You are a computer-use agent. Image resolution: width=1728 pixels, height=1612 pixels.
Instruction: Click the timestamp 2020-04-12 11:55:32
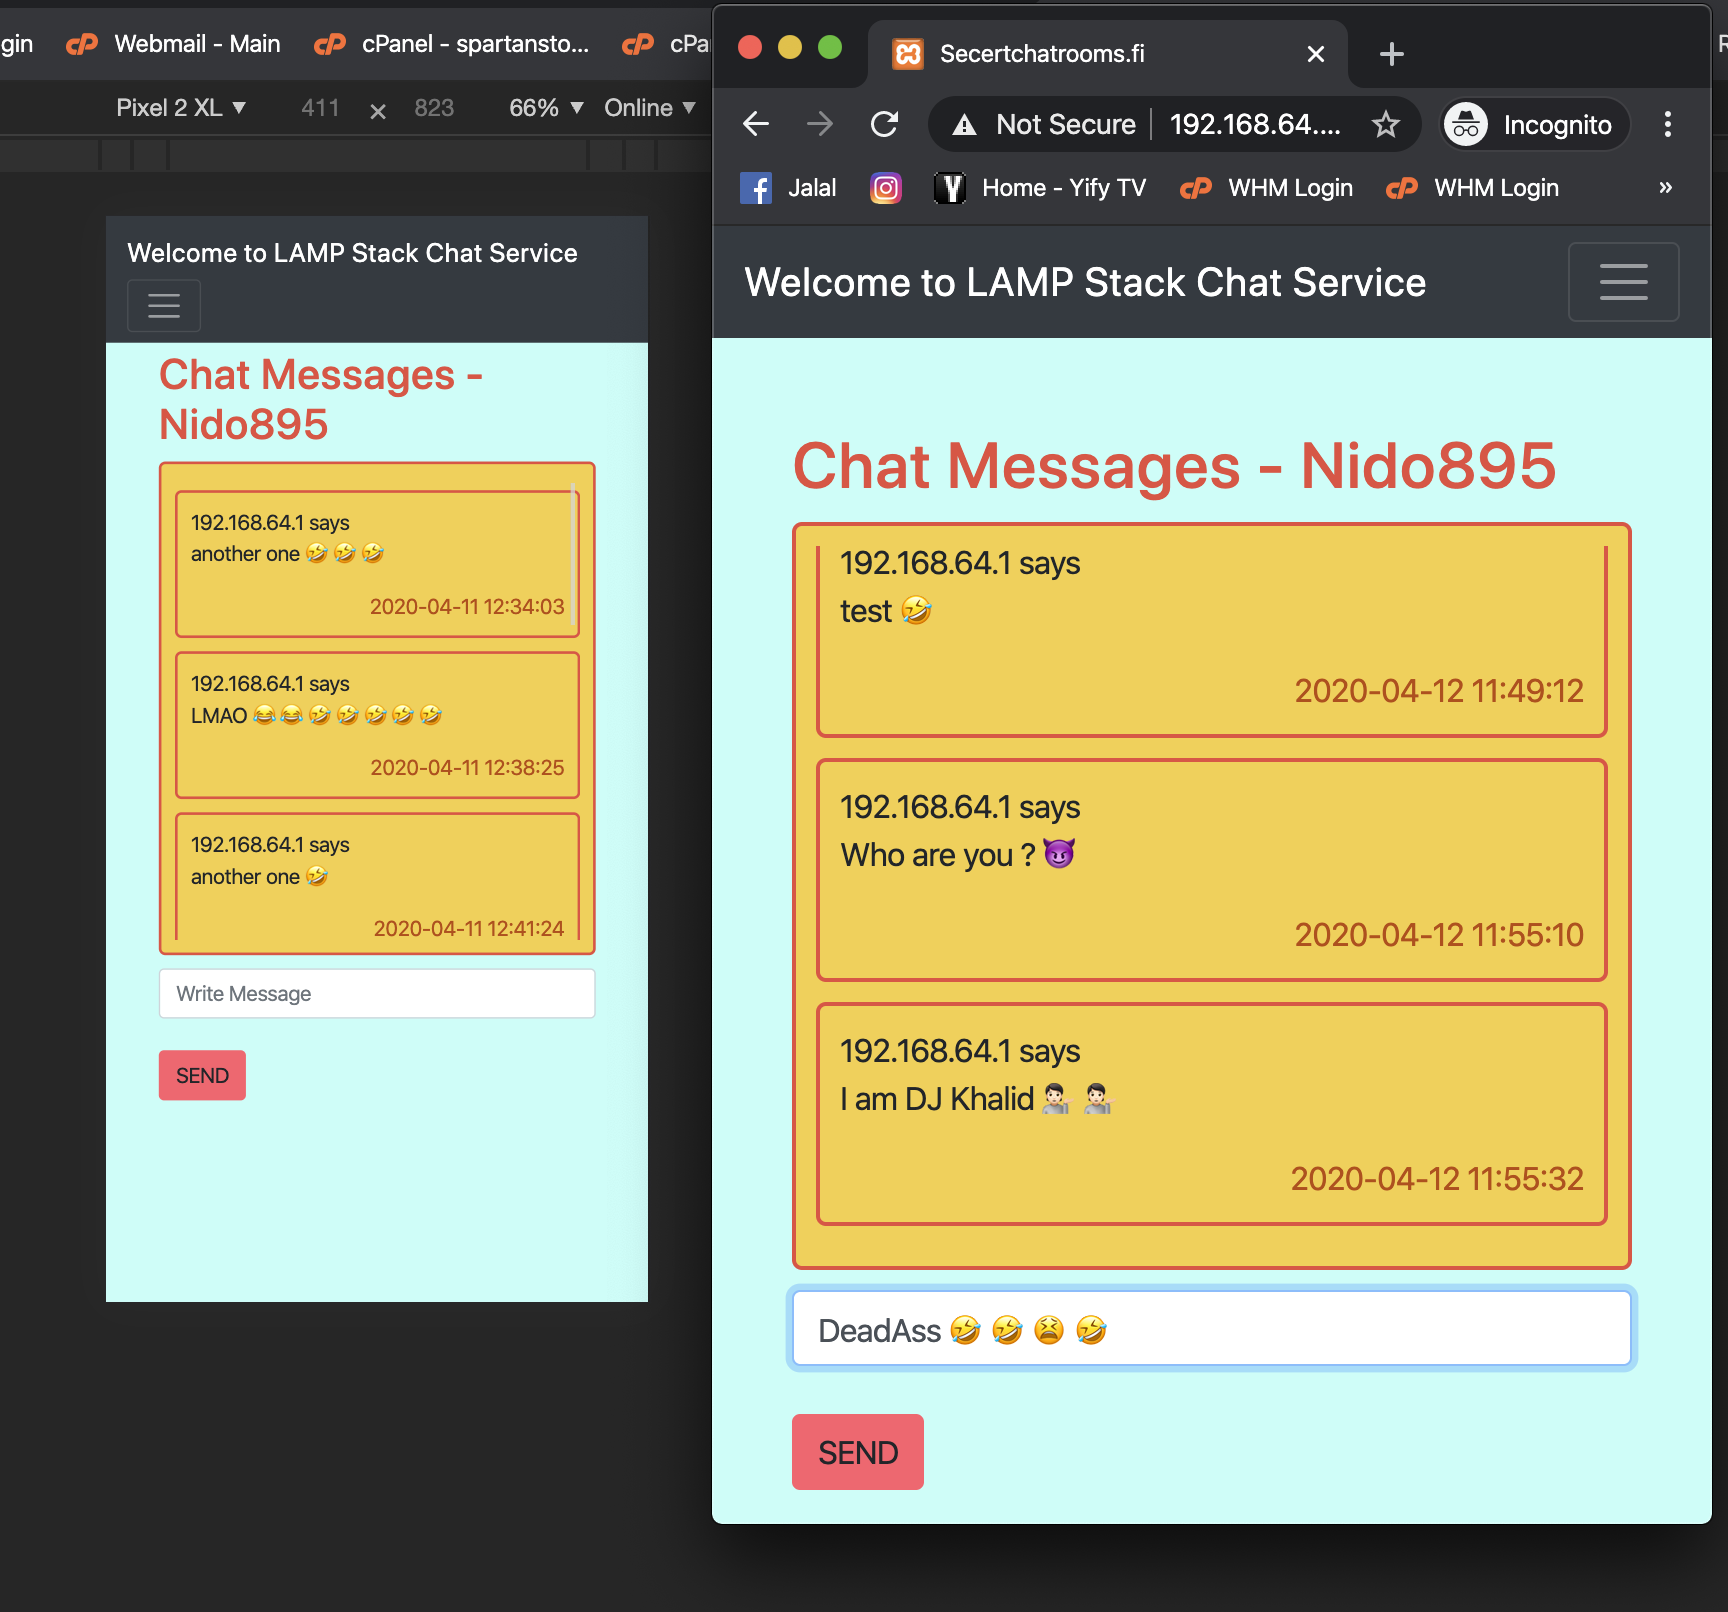tap(1437, 1179)
